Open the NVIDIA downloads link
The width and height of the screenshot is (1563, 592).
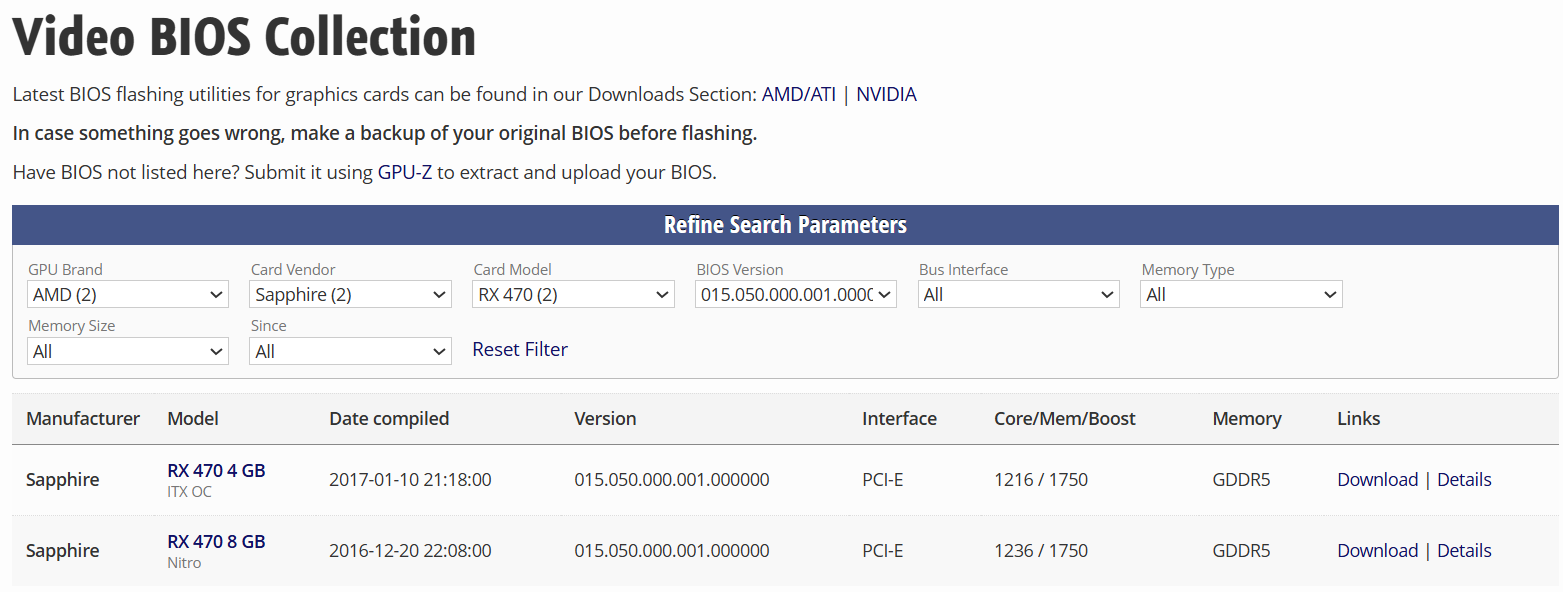[886, 95]
